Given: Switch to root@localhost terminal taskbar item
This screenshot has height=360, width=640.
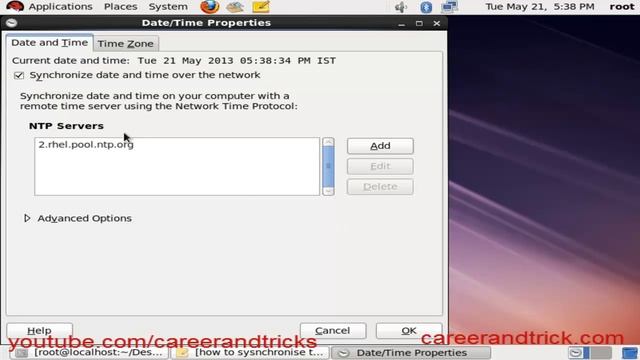Looking at the screenshot, I should click(x=89, y=353).
